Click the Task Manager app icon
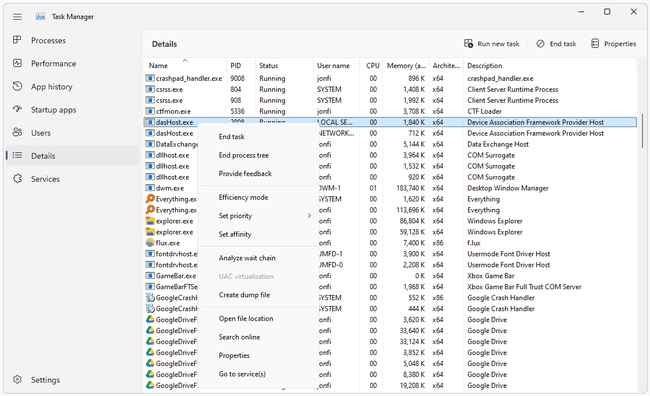 point(40,17)
